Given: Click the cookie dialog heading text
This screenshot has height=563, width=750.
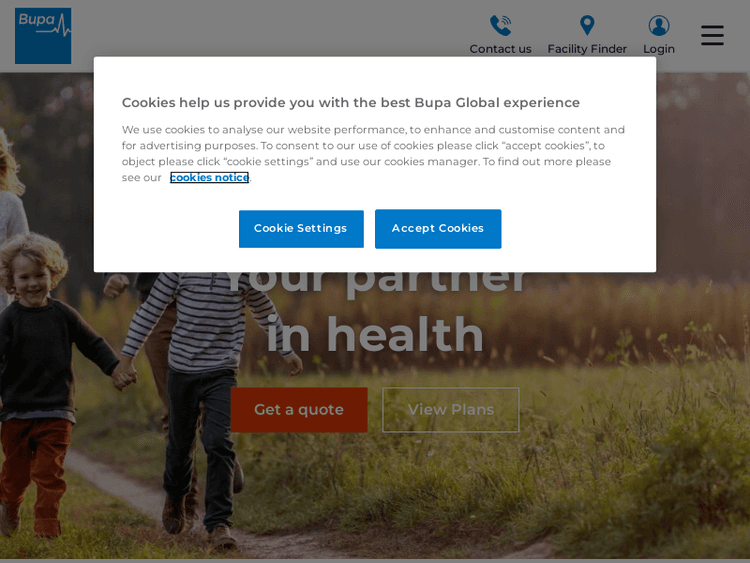Looking at the screenshot, I should tap(351, 102).
